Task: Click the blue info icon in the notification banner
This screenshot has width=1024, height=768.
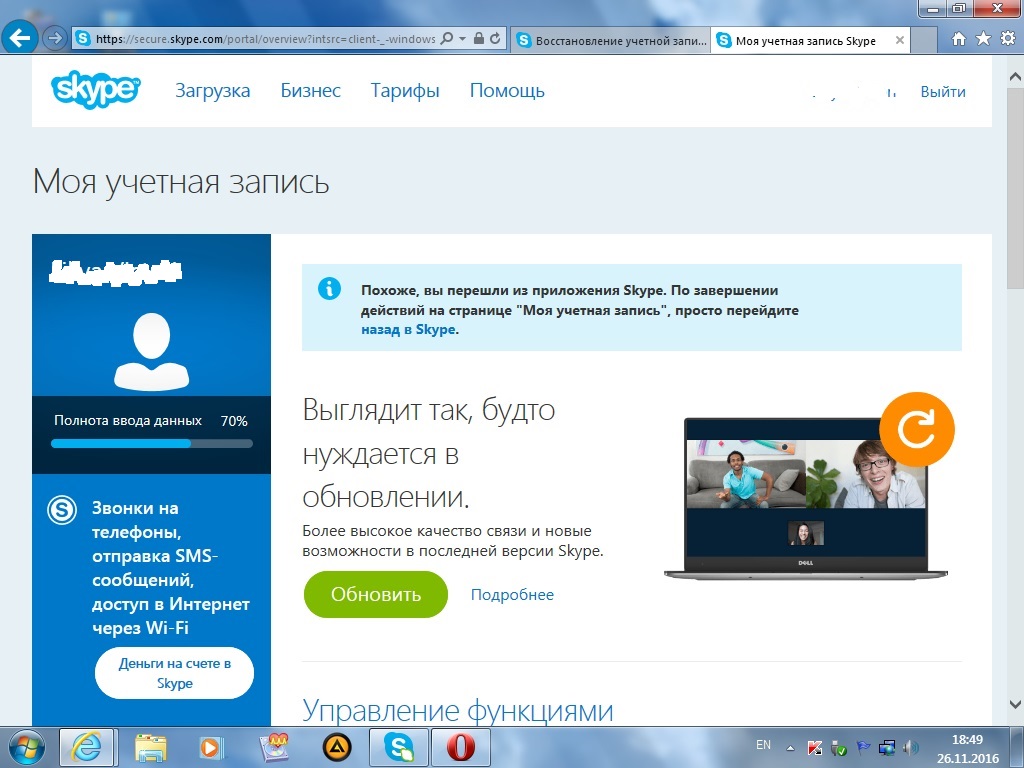Action: tap(330, 288)
